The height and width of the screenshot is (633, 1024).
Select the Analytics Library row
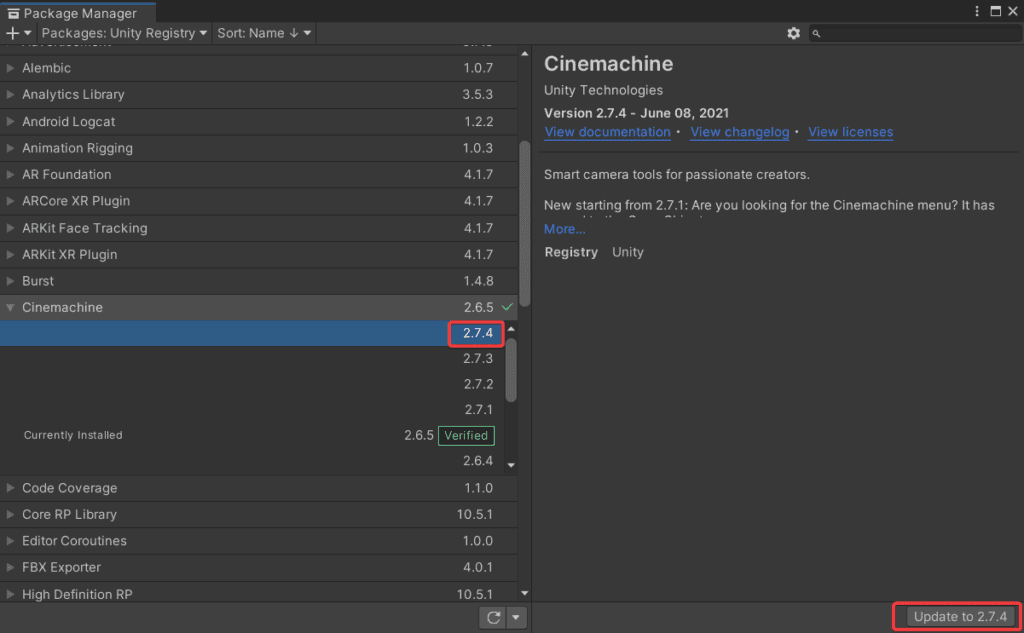point(259,95)
